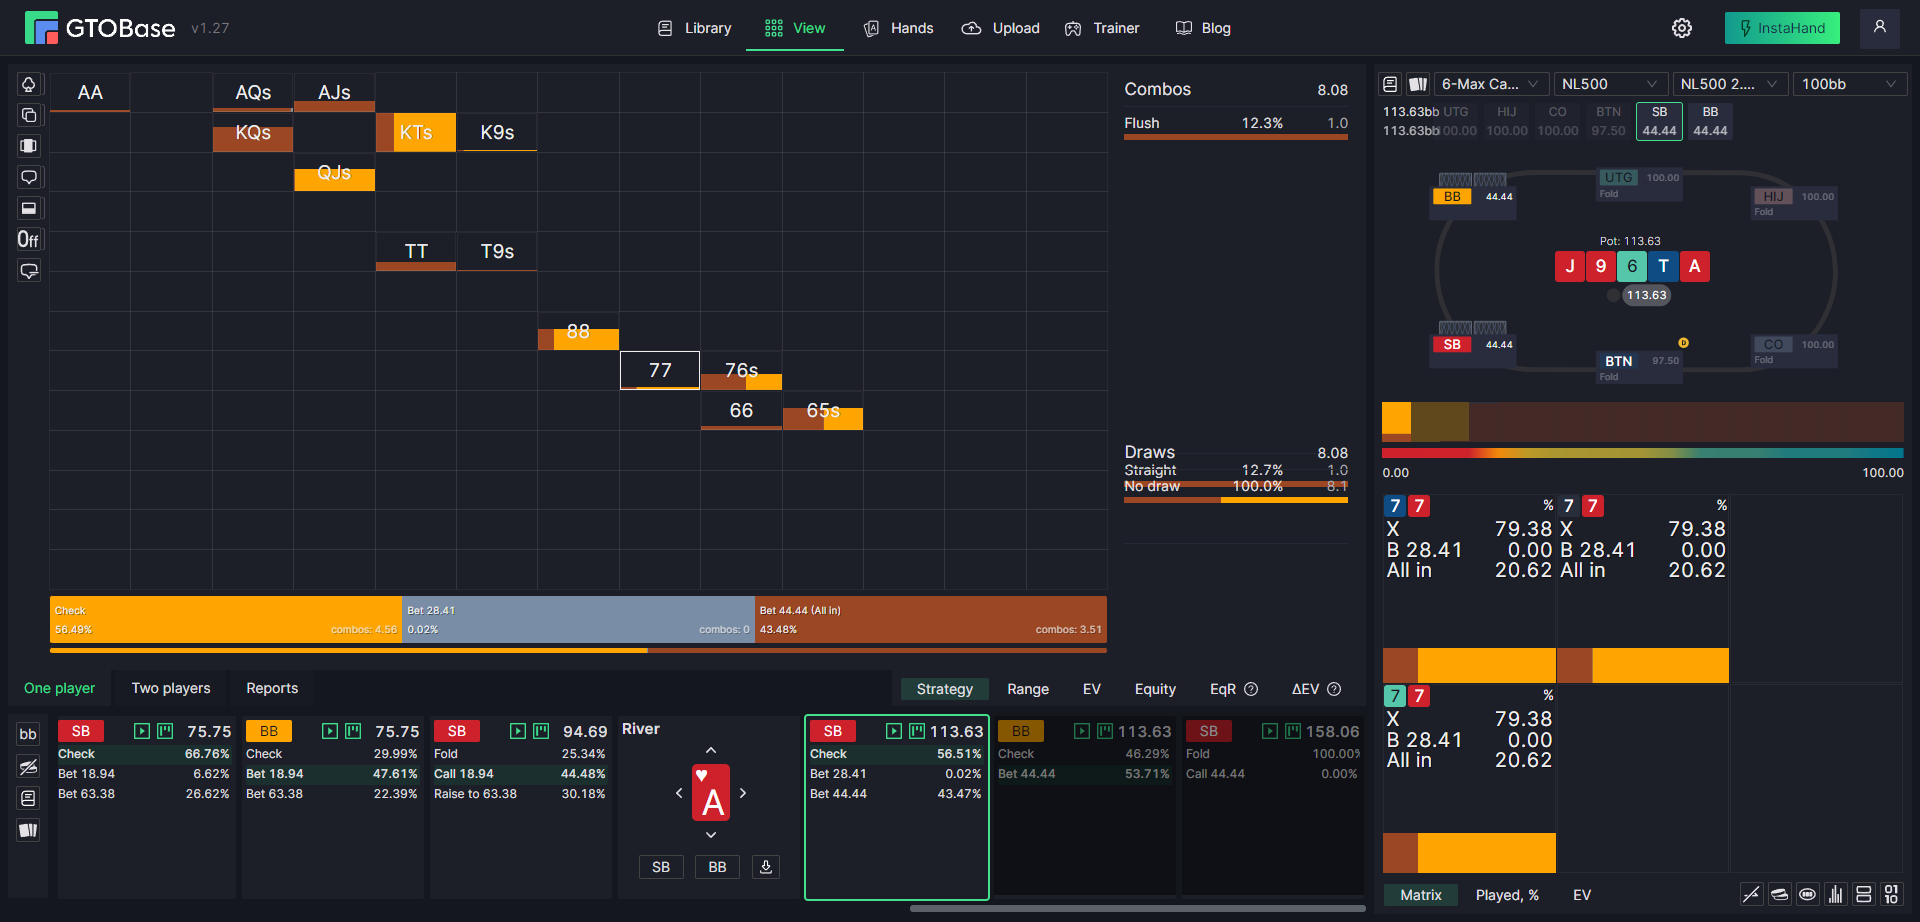Click the InstaHand button
1920x922 pixels.
[1782, 28]
